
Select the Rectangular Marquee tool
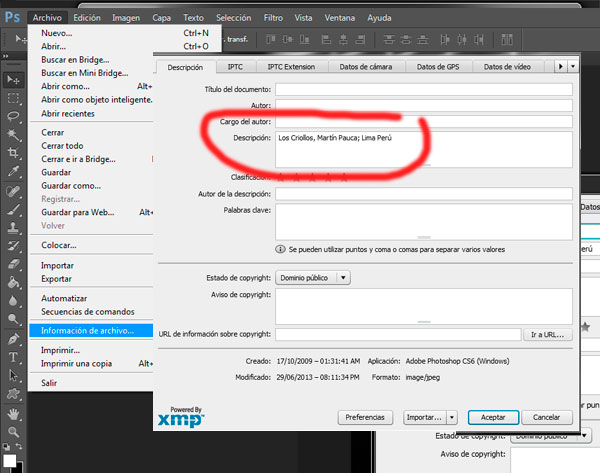[13, 98]
